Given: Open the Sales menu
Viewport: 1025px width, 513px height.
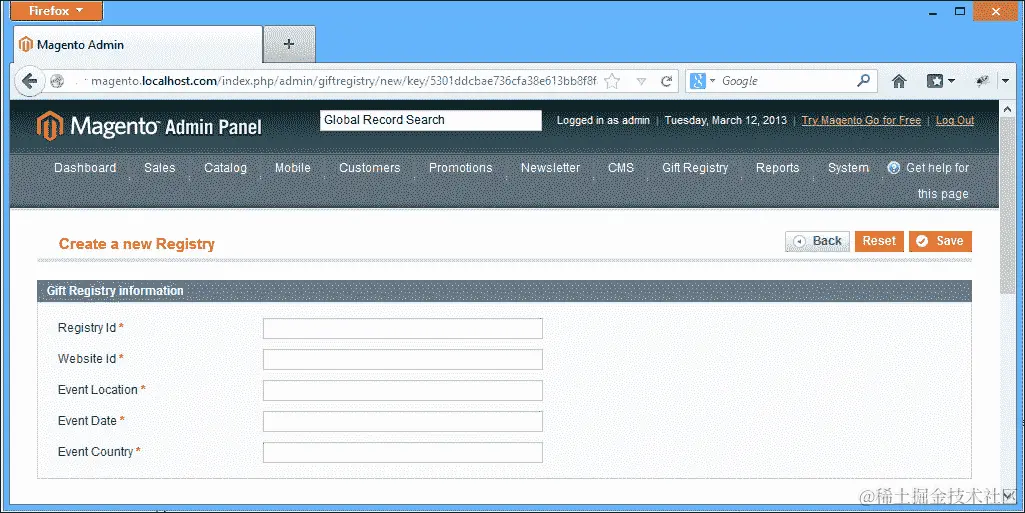Looking at the screenshot, I should (x=160, y=168).
